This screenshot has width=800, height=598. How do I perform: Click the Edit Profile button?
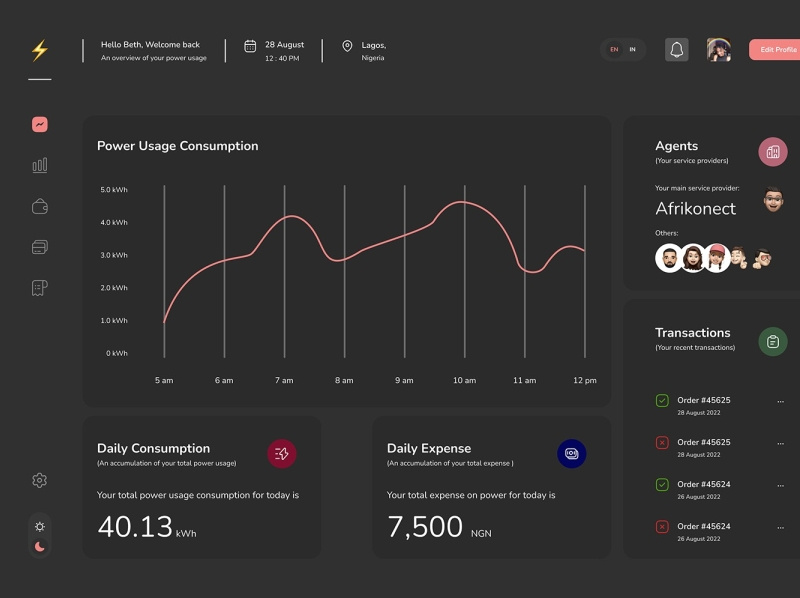click(x=777, y=50)
